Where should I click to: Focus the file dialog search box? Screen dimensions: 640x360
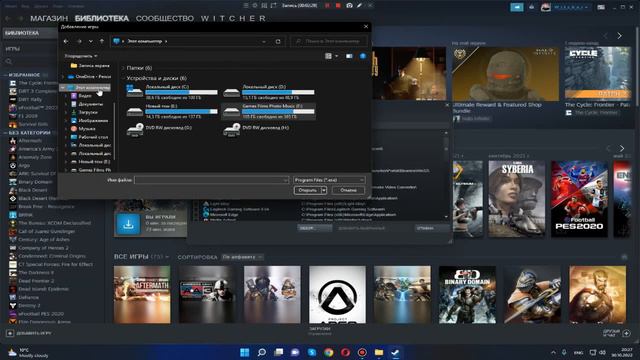tap(329, 41)
